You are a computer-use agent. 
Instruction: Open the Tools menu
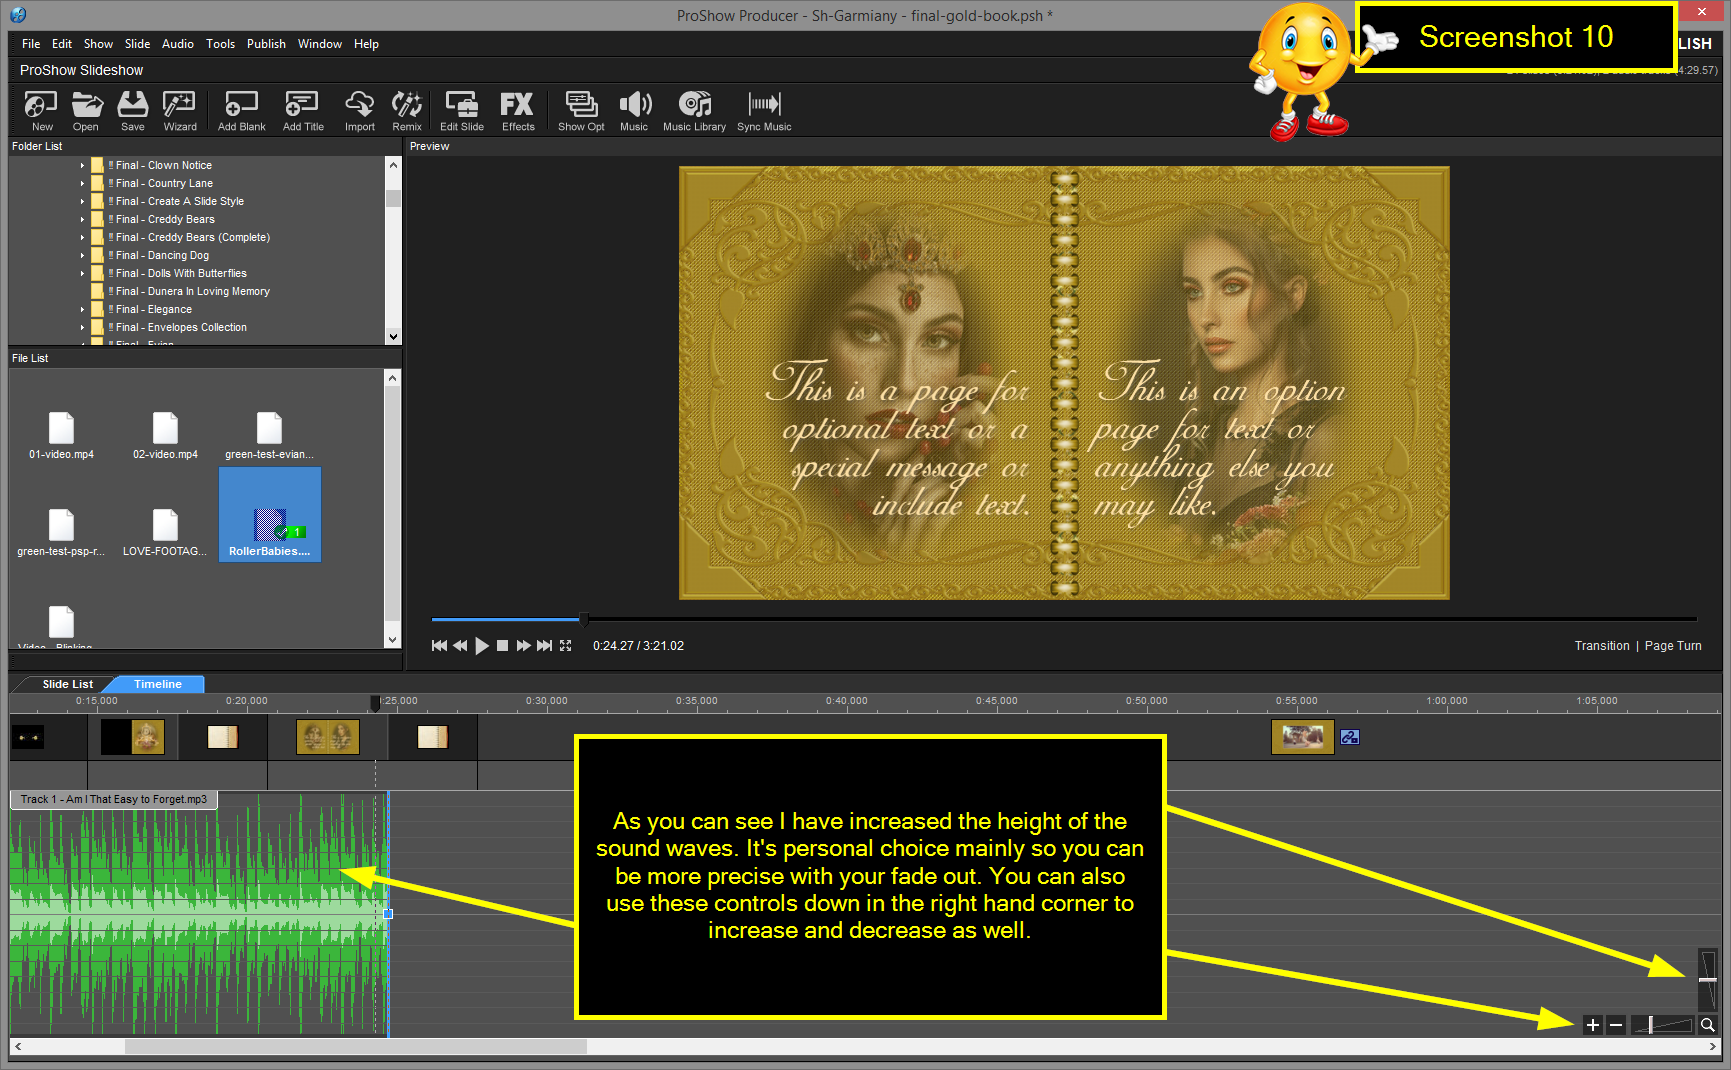pyautogui.click(x=220, y=44)
